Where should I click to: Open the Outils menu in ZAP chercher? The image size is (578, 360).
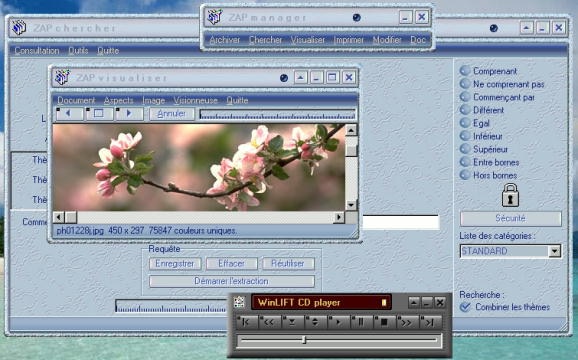coord(78,50)
